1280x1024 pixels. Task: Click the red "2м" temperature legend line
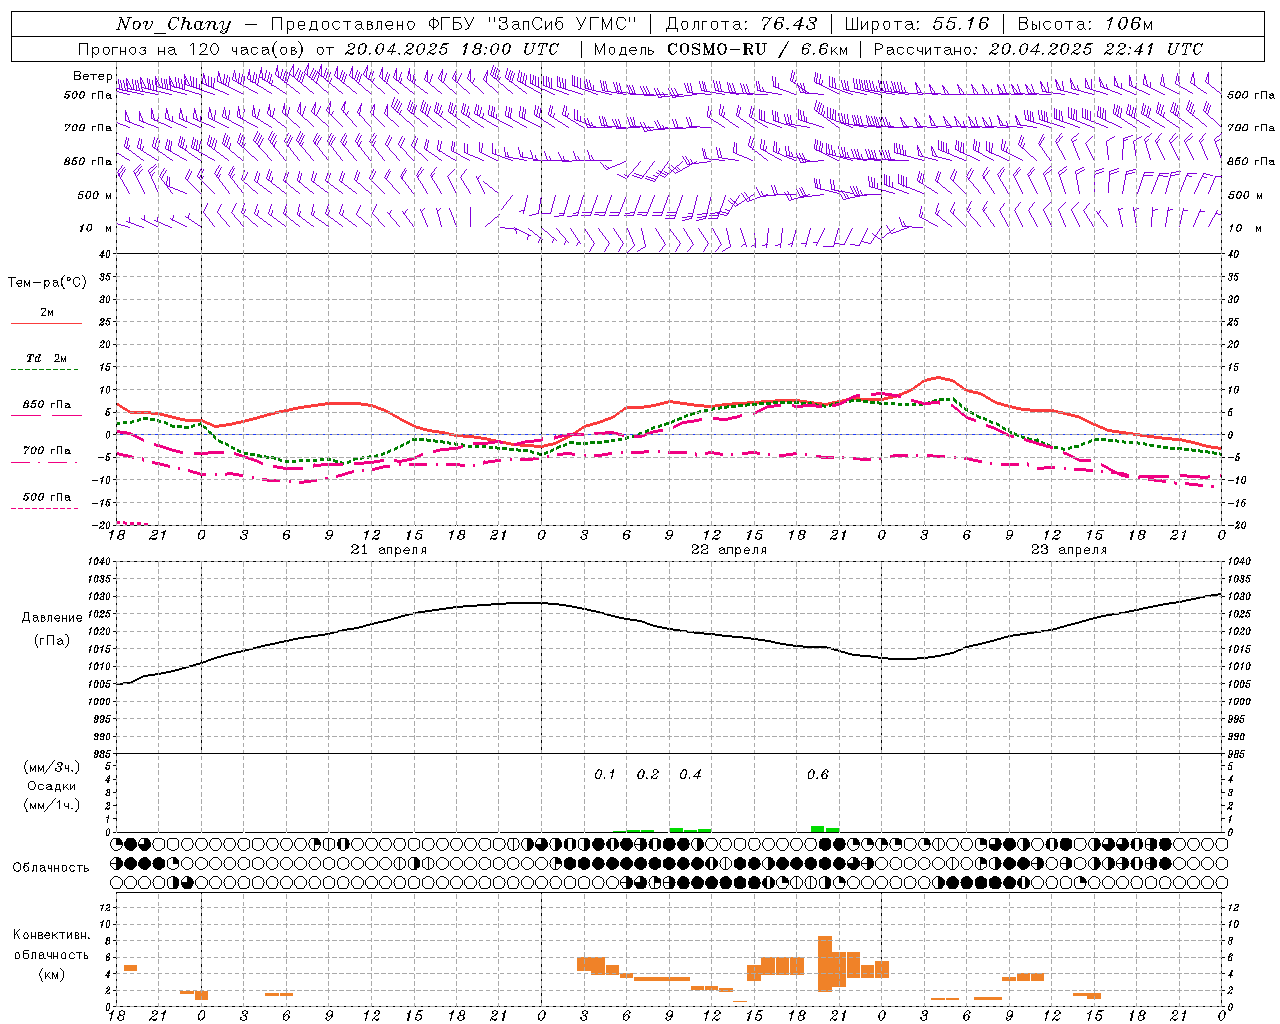click(x=47, y=323)
